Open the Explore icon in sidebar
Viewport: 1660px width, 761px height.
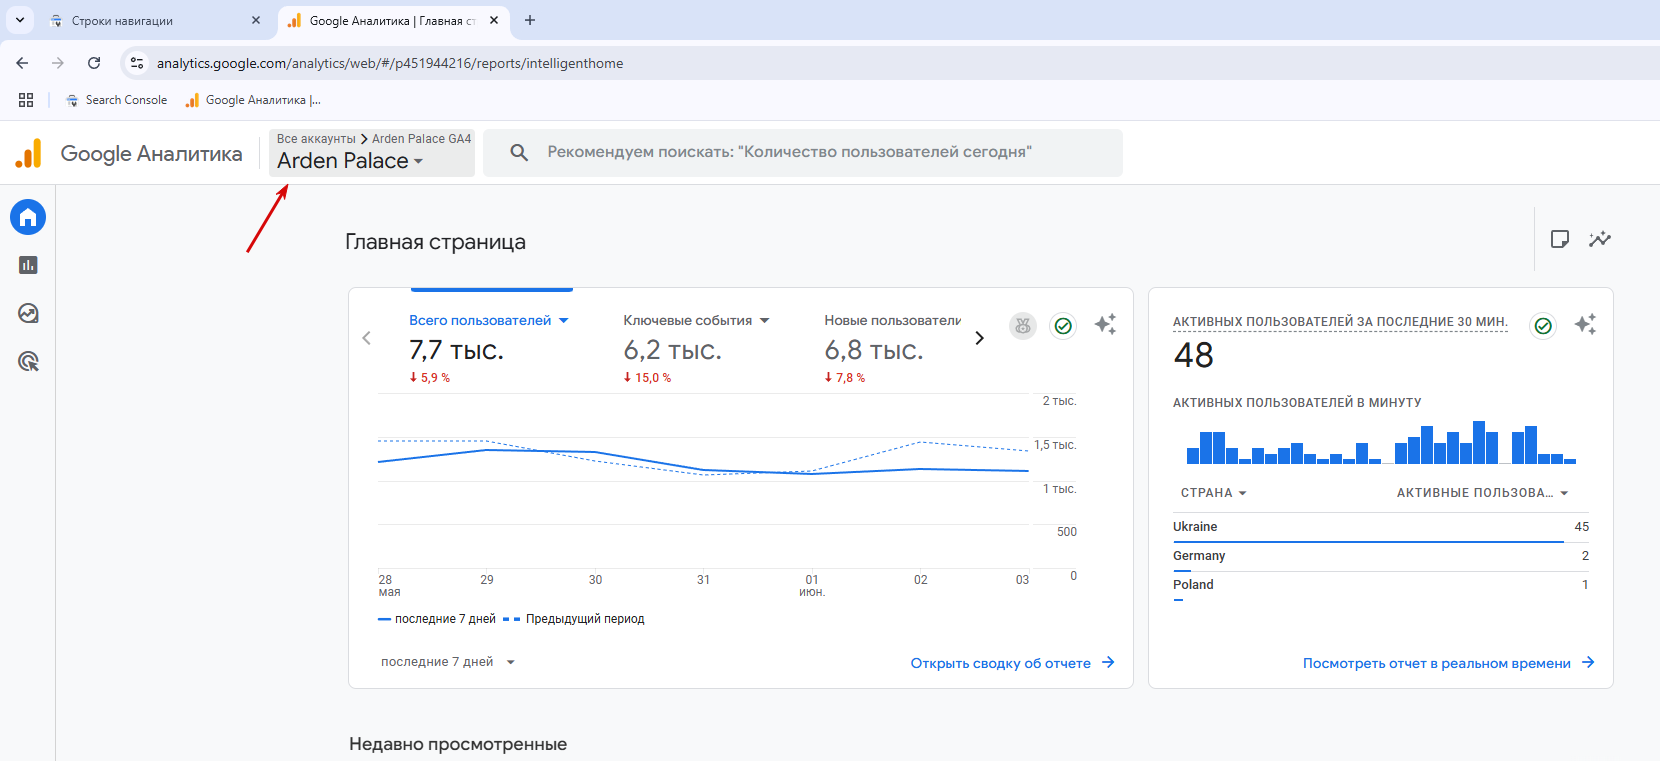28,313
